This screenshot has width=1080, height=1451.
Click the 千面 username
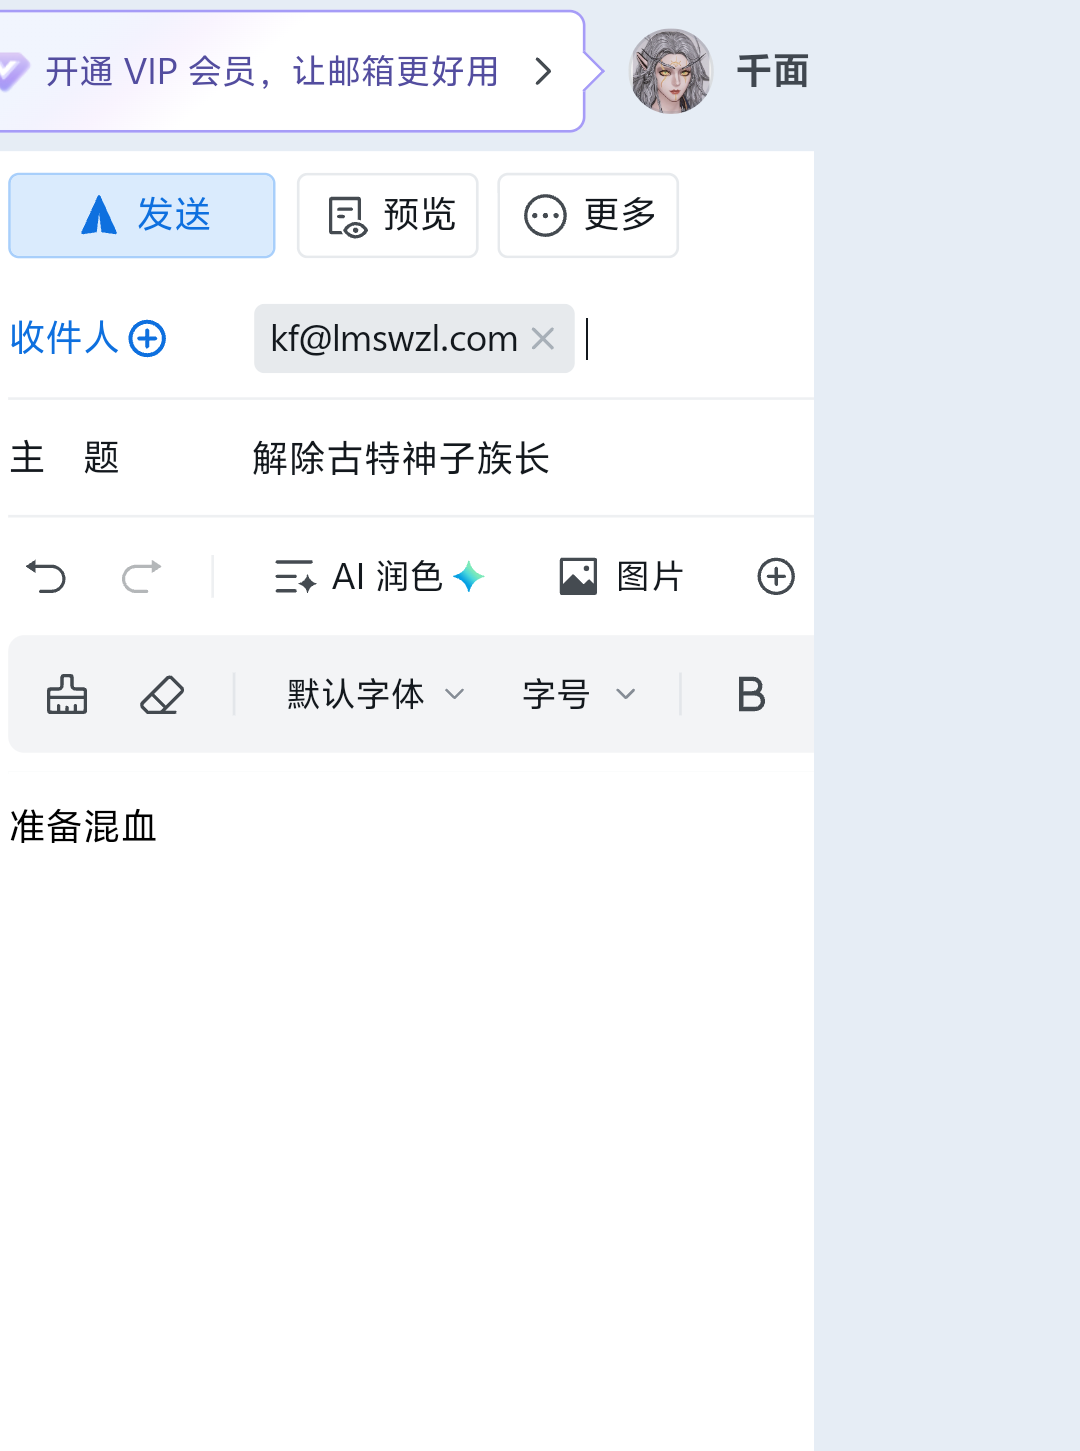point(773,71)
